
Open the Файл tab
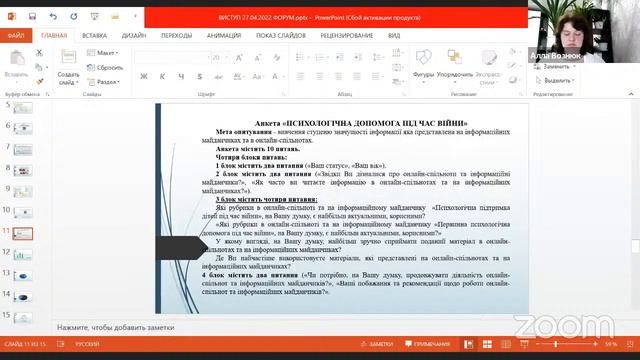point(16,36)
